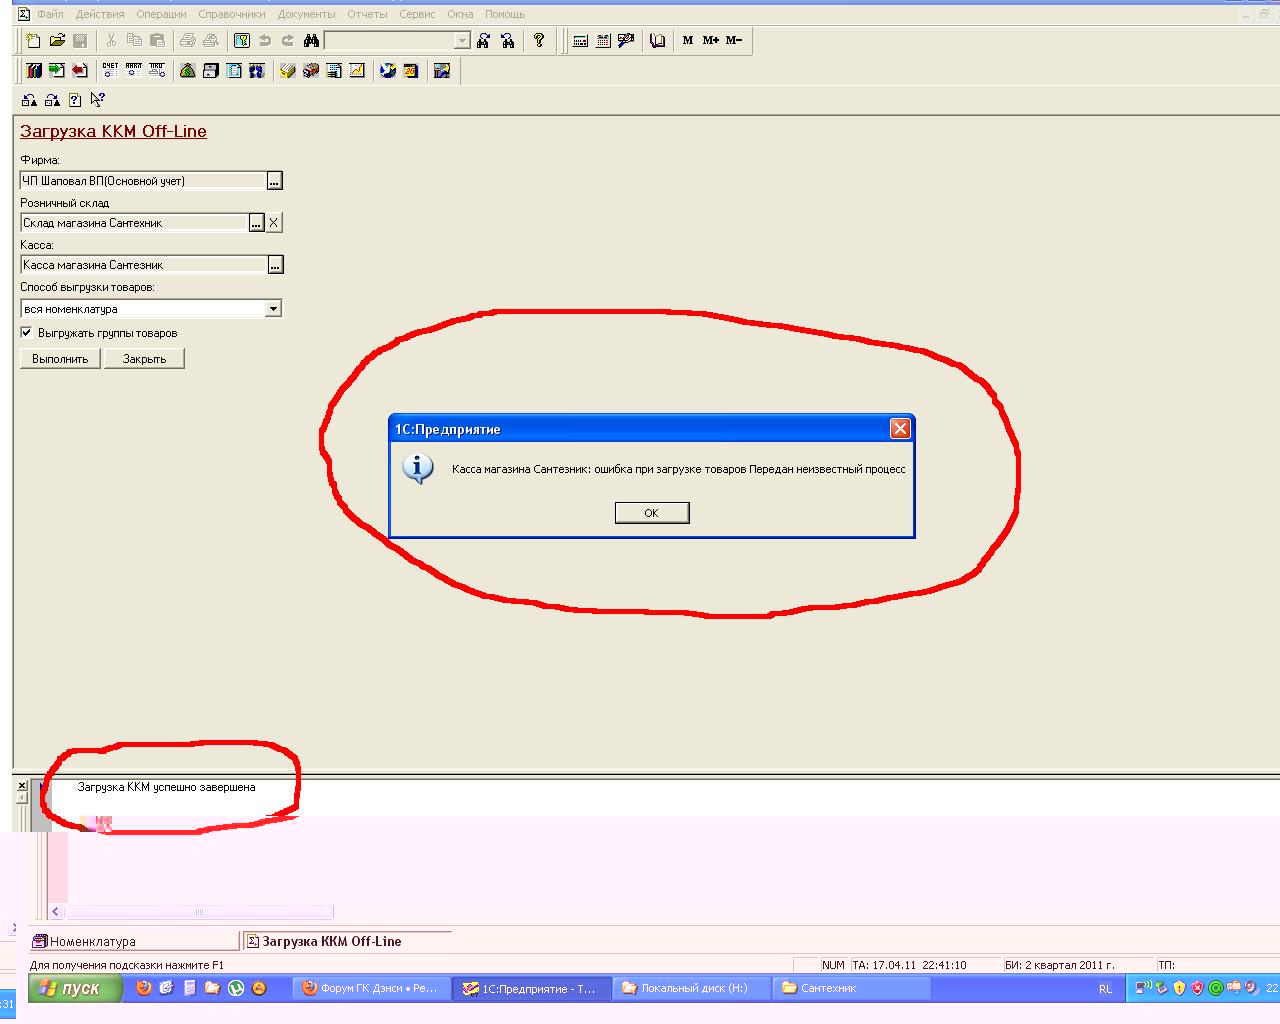Click the Redo arrow toolbar icon
The width and height of the screenshot is (1280, 1024).
[x=288, y=41]
